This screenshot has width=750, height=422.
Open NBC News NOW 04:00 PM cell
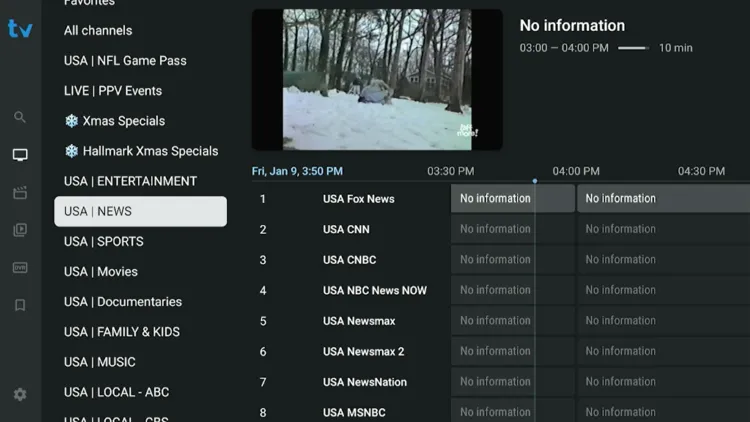pyautogui.click(x=663, y=290)
